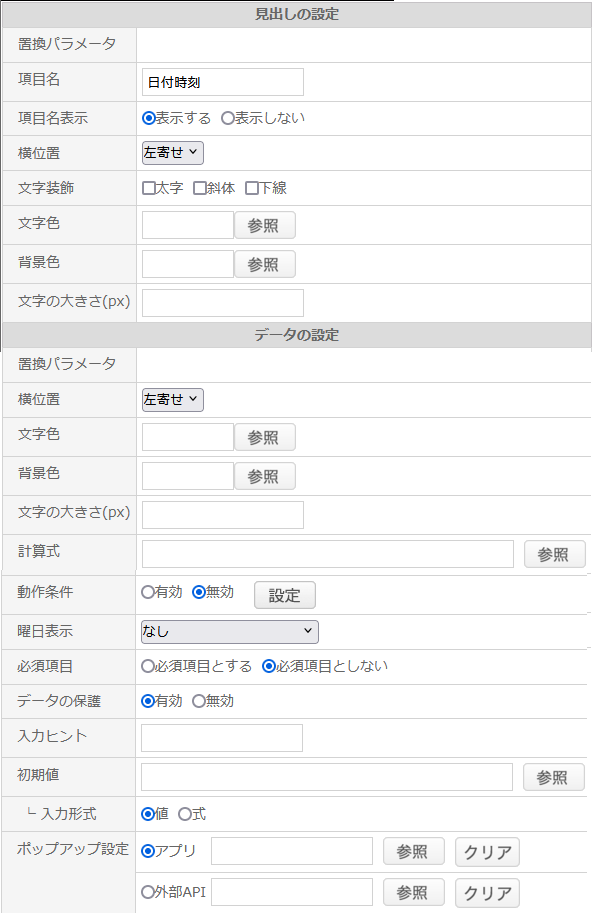This screenshot has width=592, height=913.
Task: Check the 下線 underline checkbox
Action: [x=251, y=188]
